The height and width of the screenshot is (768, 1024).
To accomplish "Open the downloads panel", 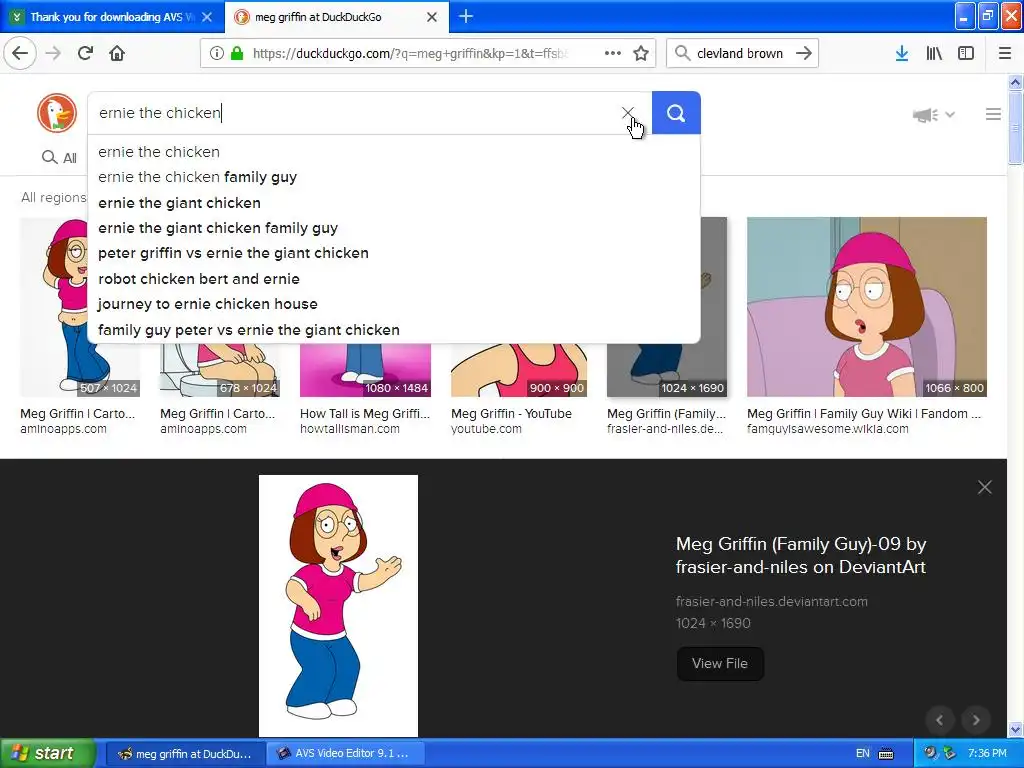I will [x=901, y=53].
